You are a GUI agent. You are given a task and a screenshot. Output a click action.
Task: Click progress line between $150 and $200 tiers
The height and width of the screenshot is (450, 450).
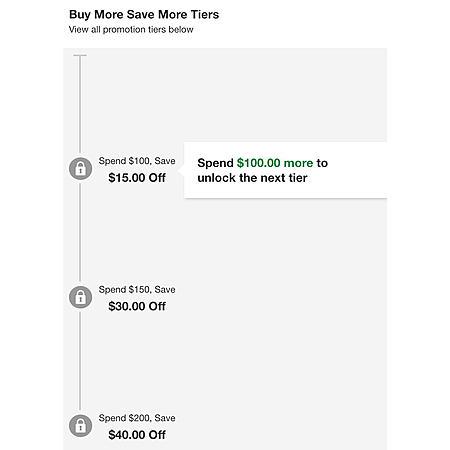80,361
